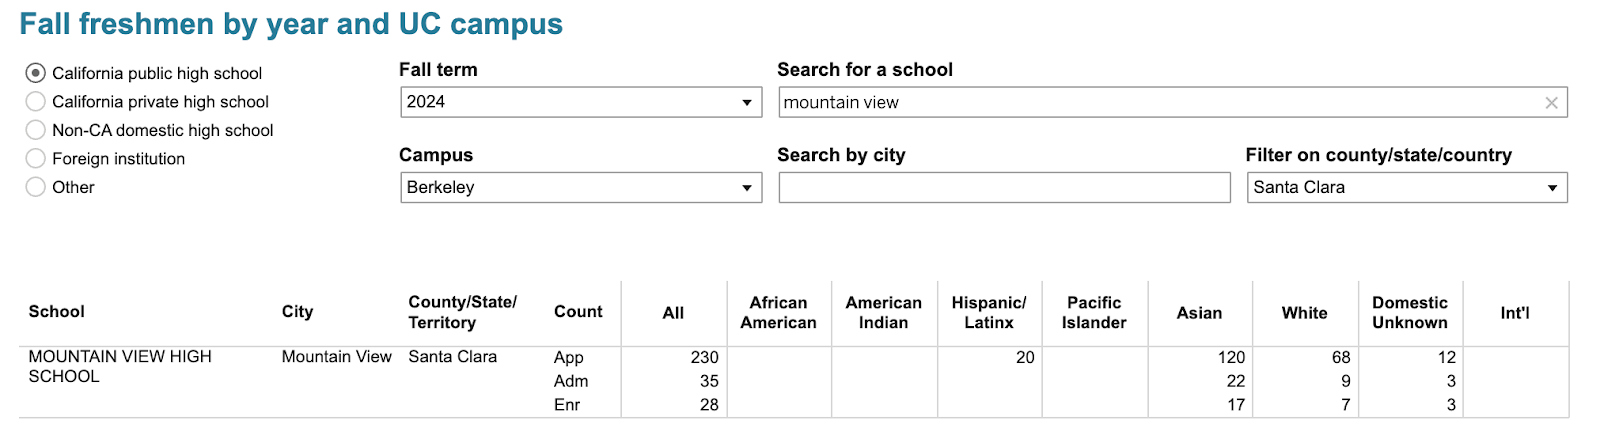Click the City column header
Viewport: 1600px width, 443px height.
coord(297,312)
